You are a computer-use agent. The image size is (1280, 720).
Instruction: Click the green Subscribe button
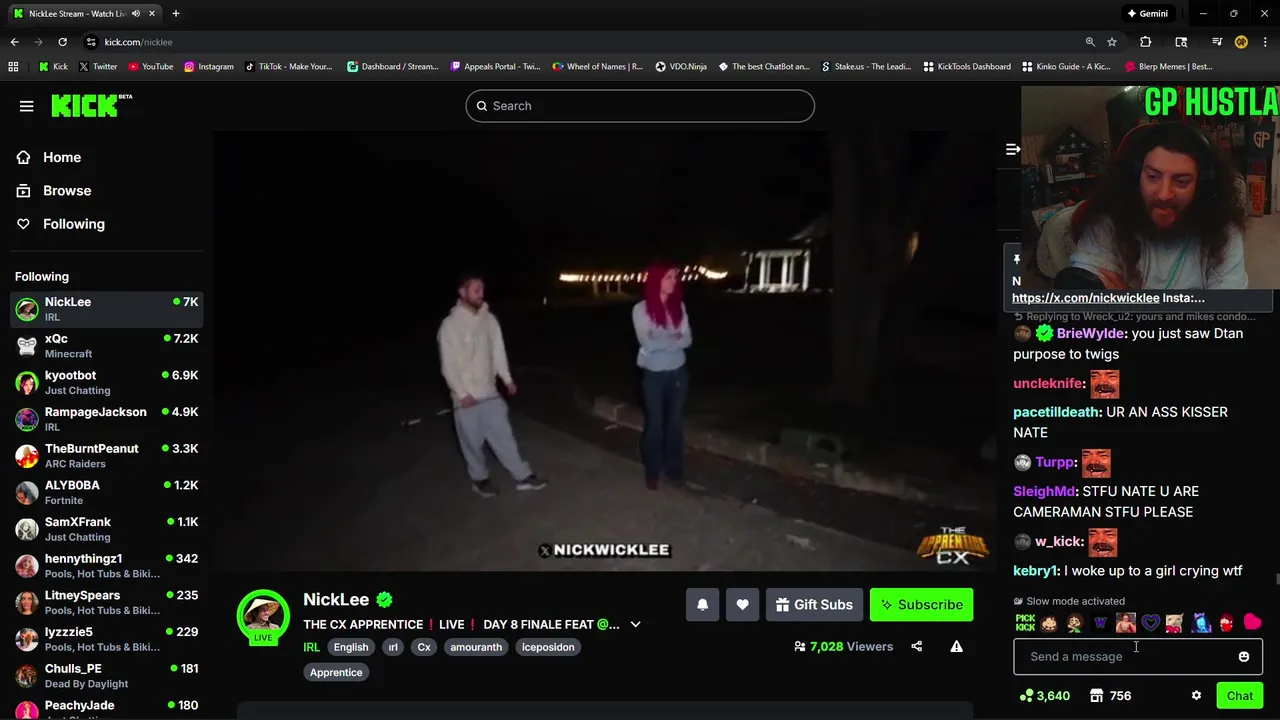[921, 604]
